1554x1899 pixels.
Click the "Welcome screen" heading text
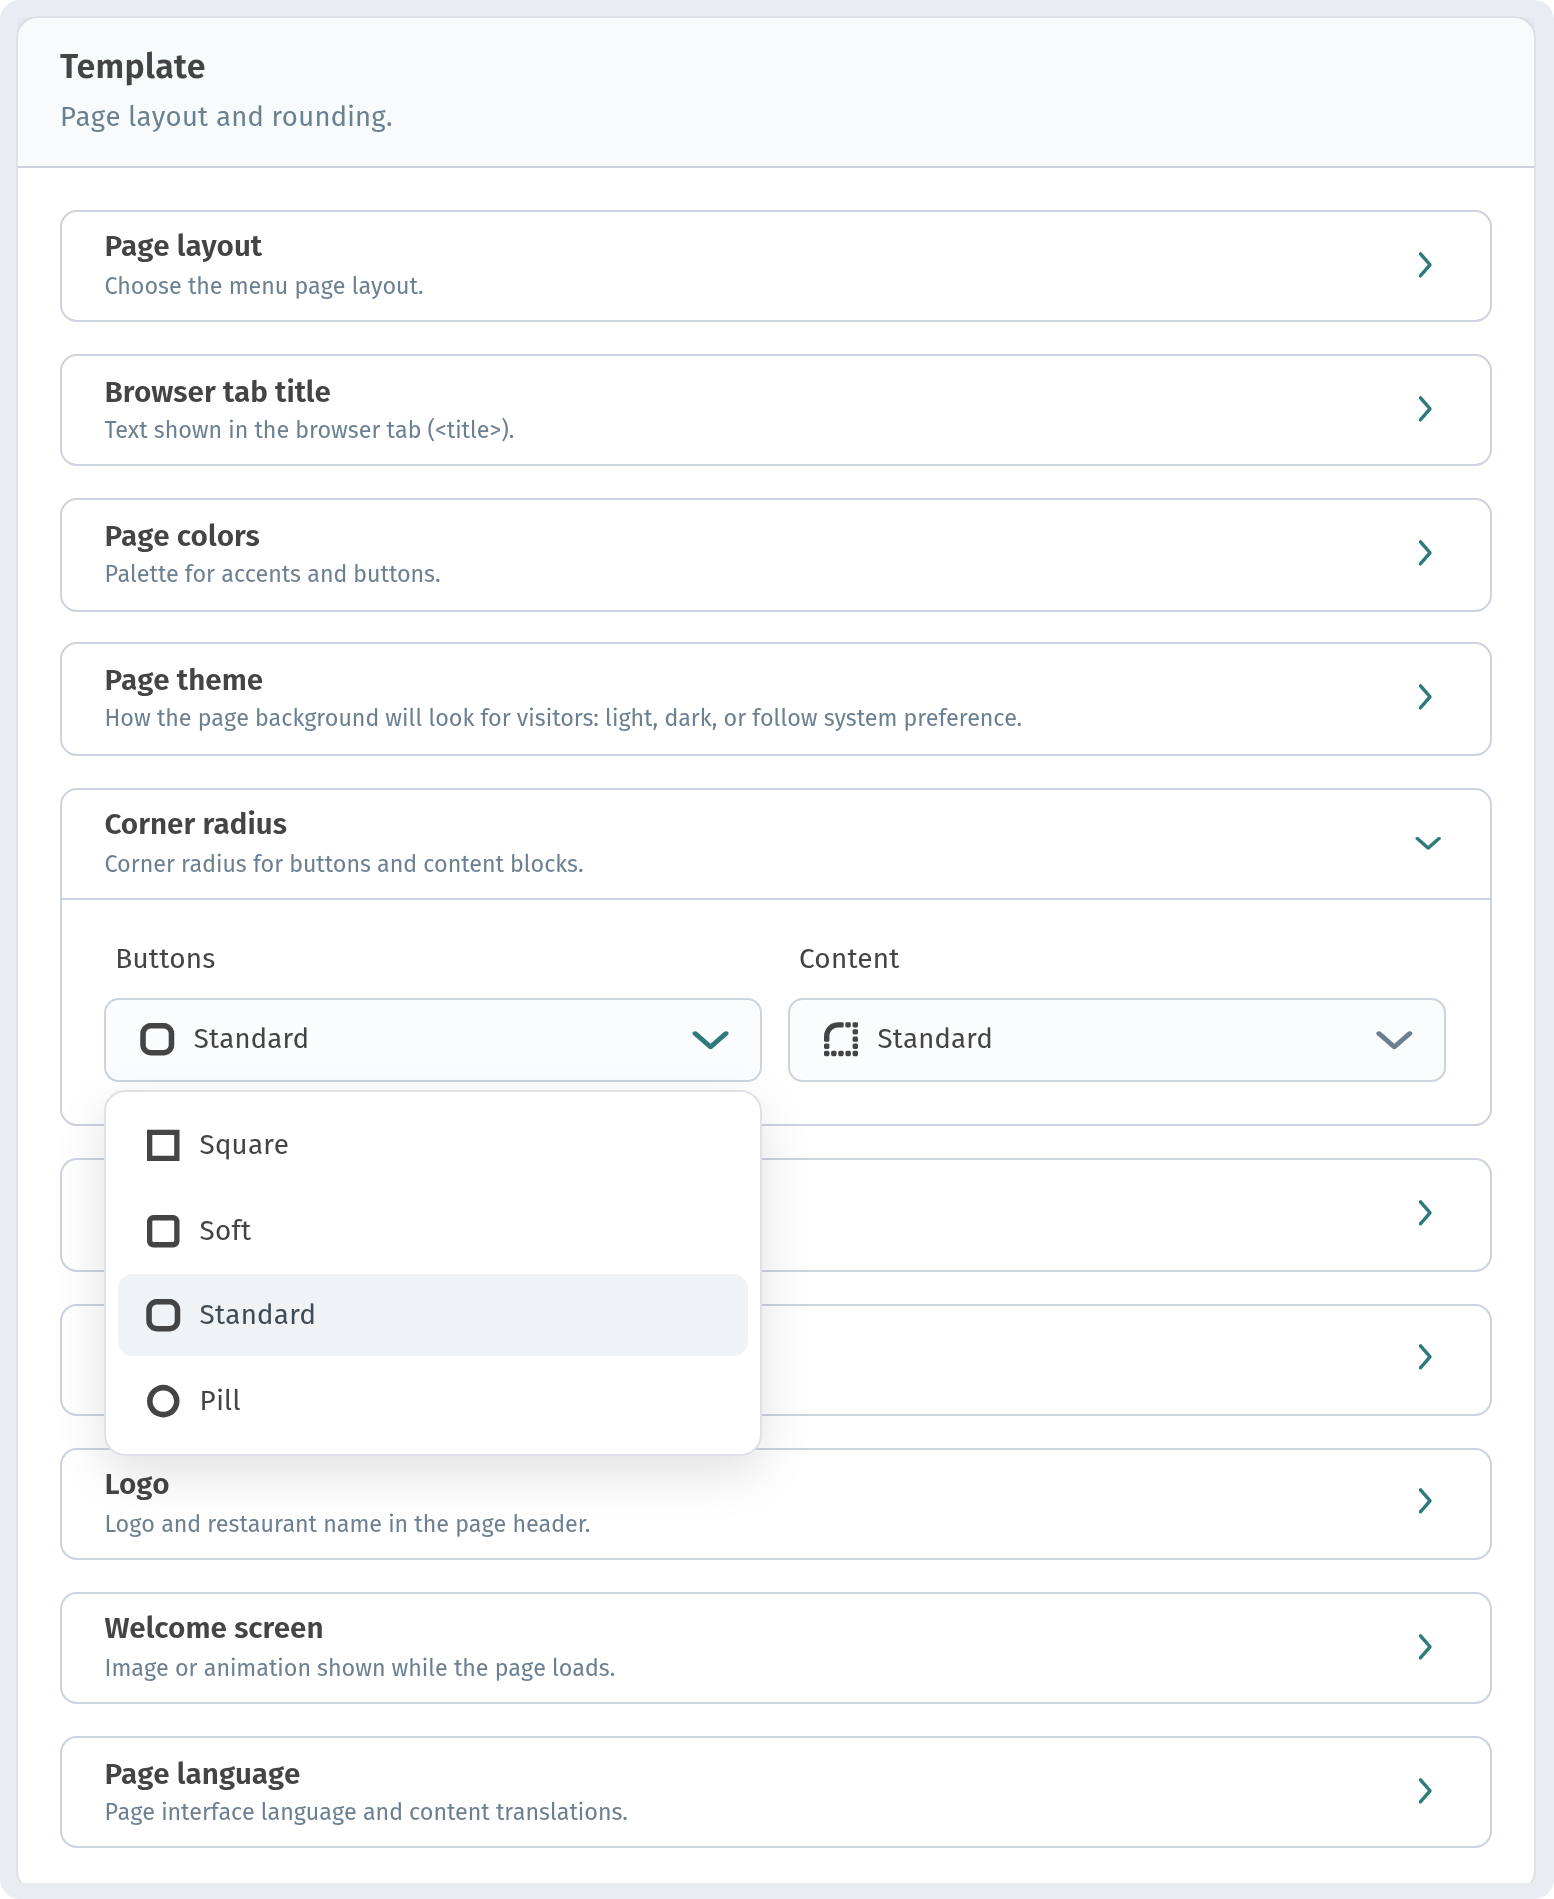pos(213,1628)
